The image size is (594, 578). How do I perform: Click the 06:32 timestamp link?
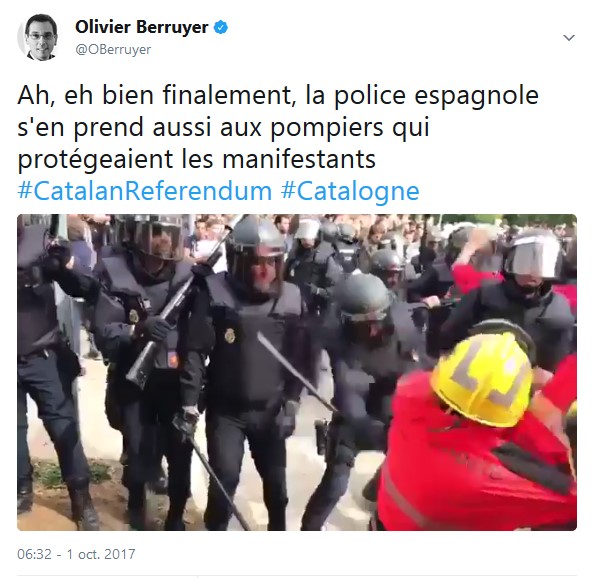coord(34,554)
